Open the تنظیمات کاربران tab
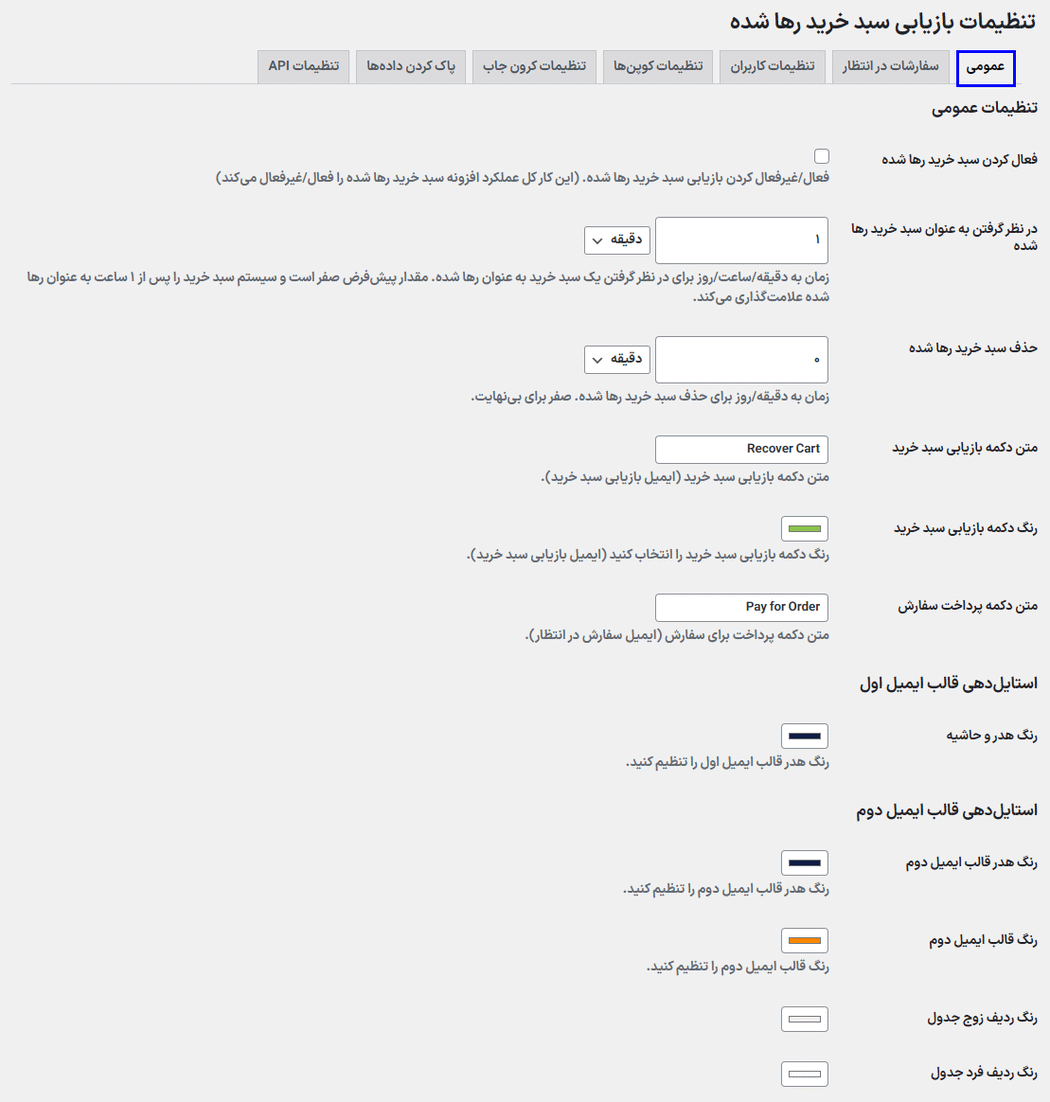Viewport: 1050px width, 1102px height. click(x=772, y=67)
